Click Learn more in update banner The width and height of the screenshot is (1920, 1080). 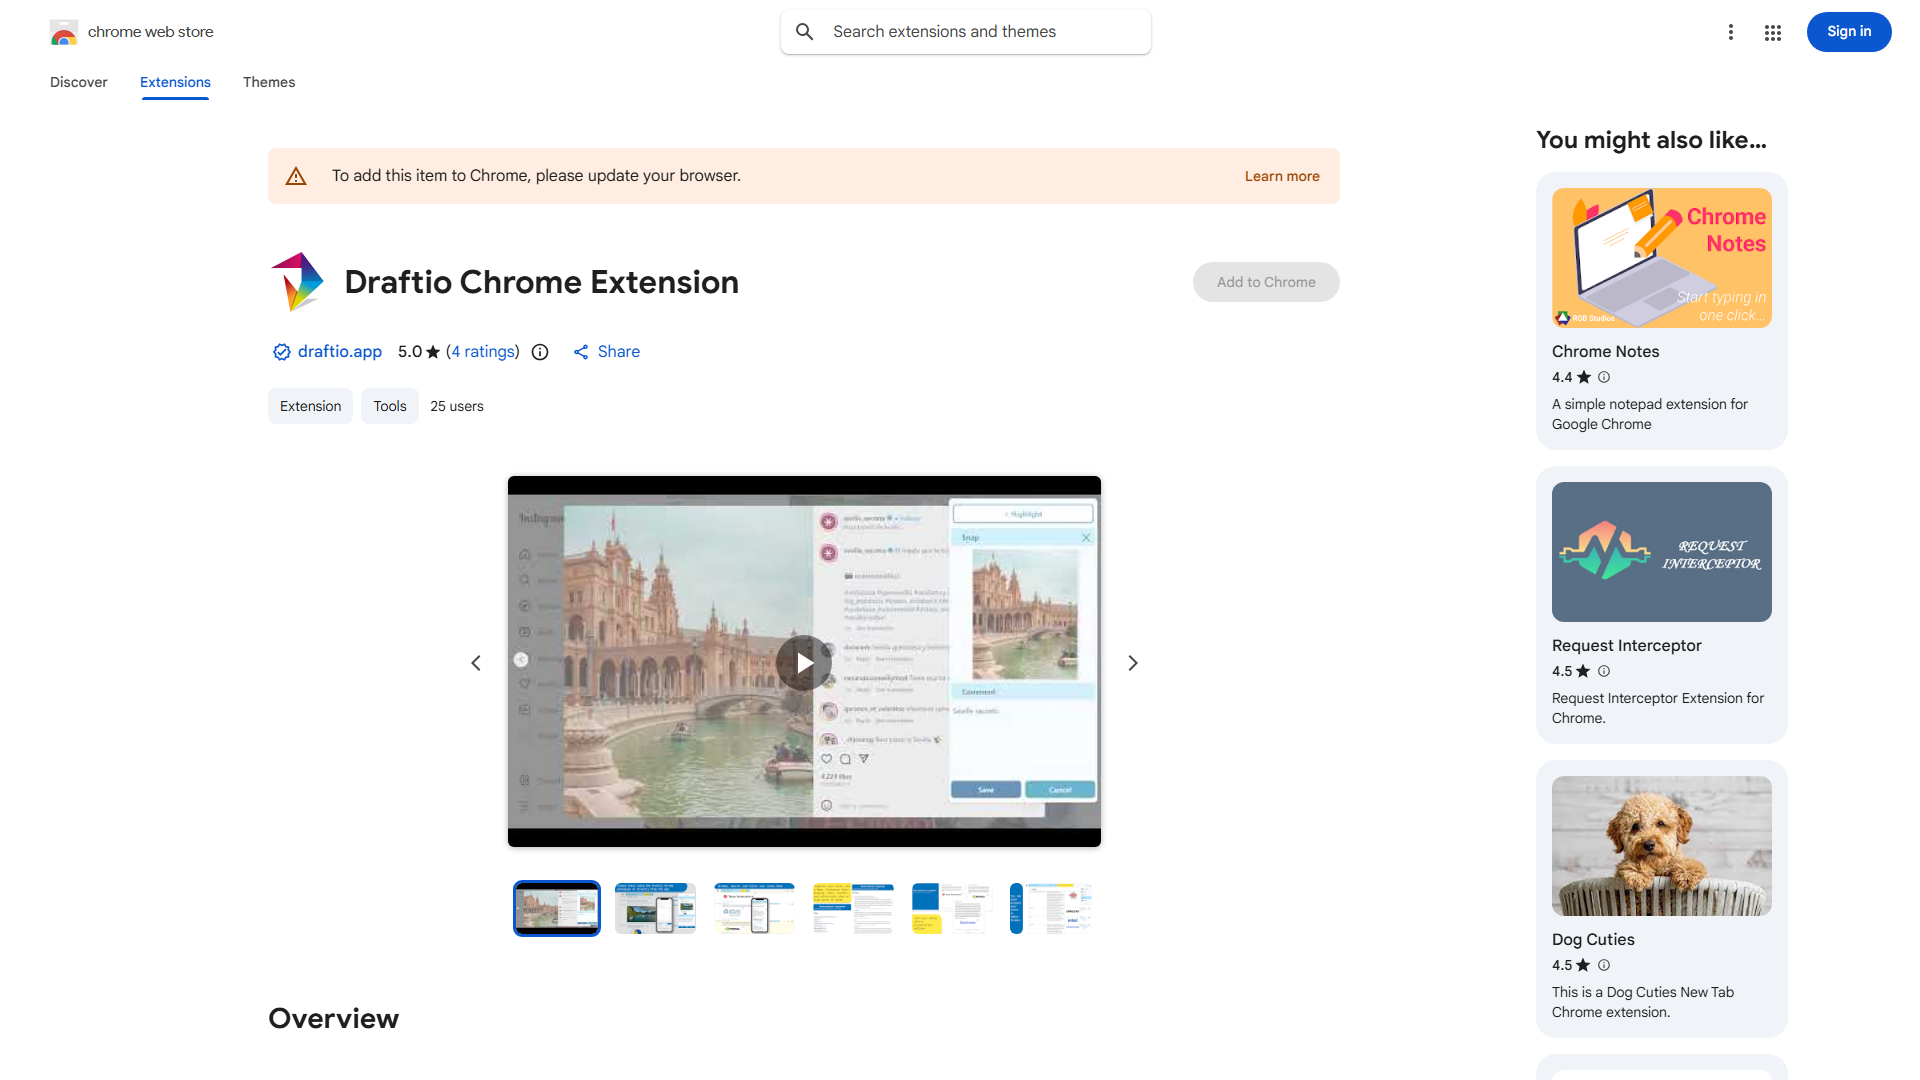1282,176
